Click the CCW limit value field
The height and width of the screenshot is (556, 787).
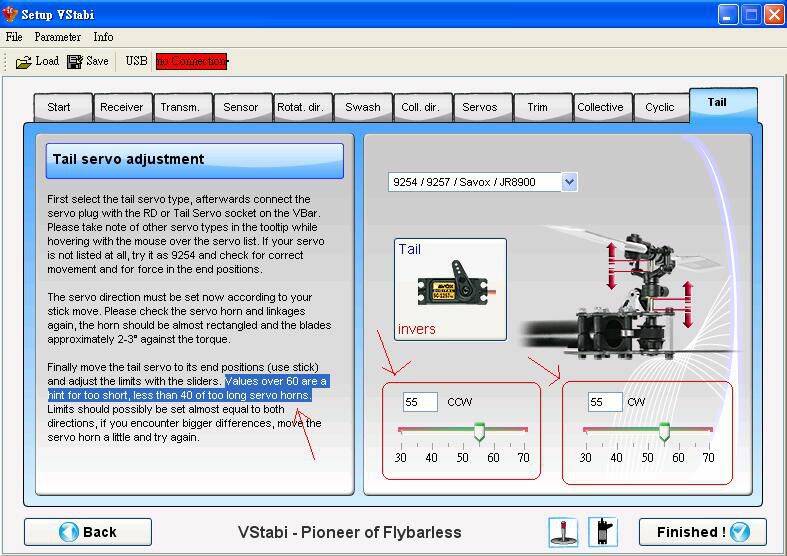point(420,402)
